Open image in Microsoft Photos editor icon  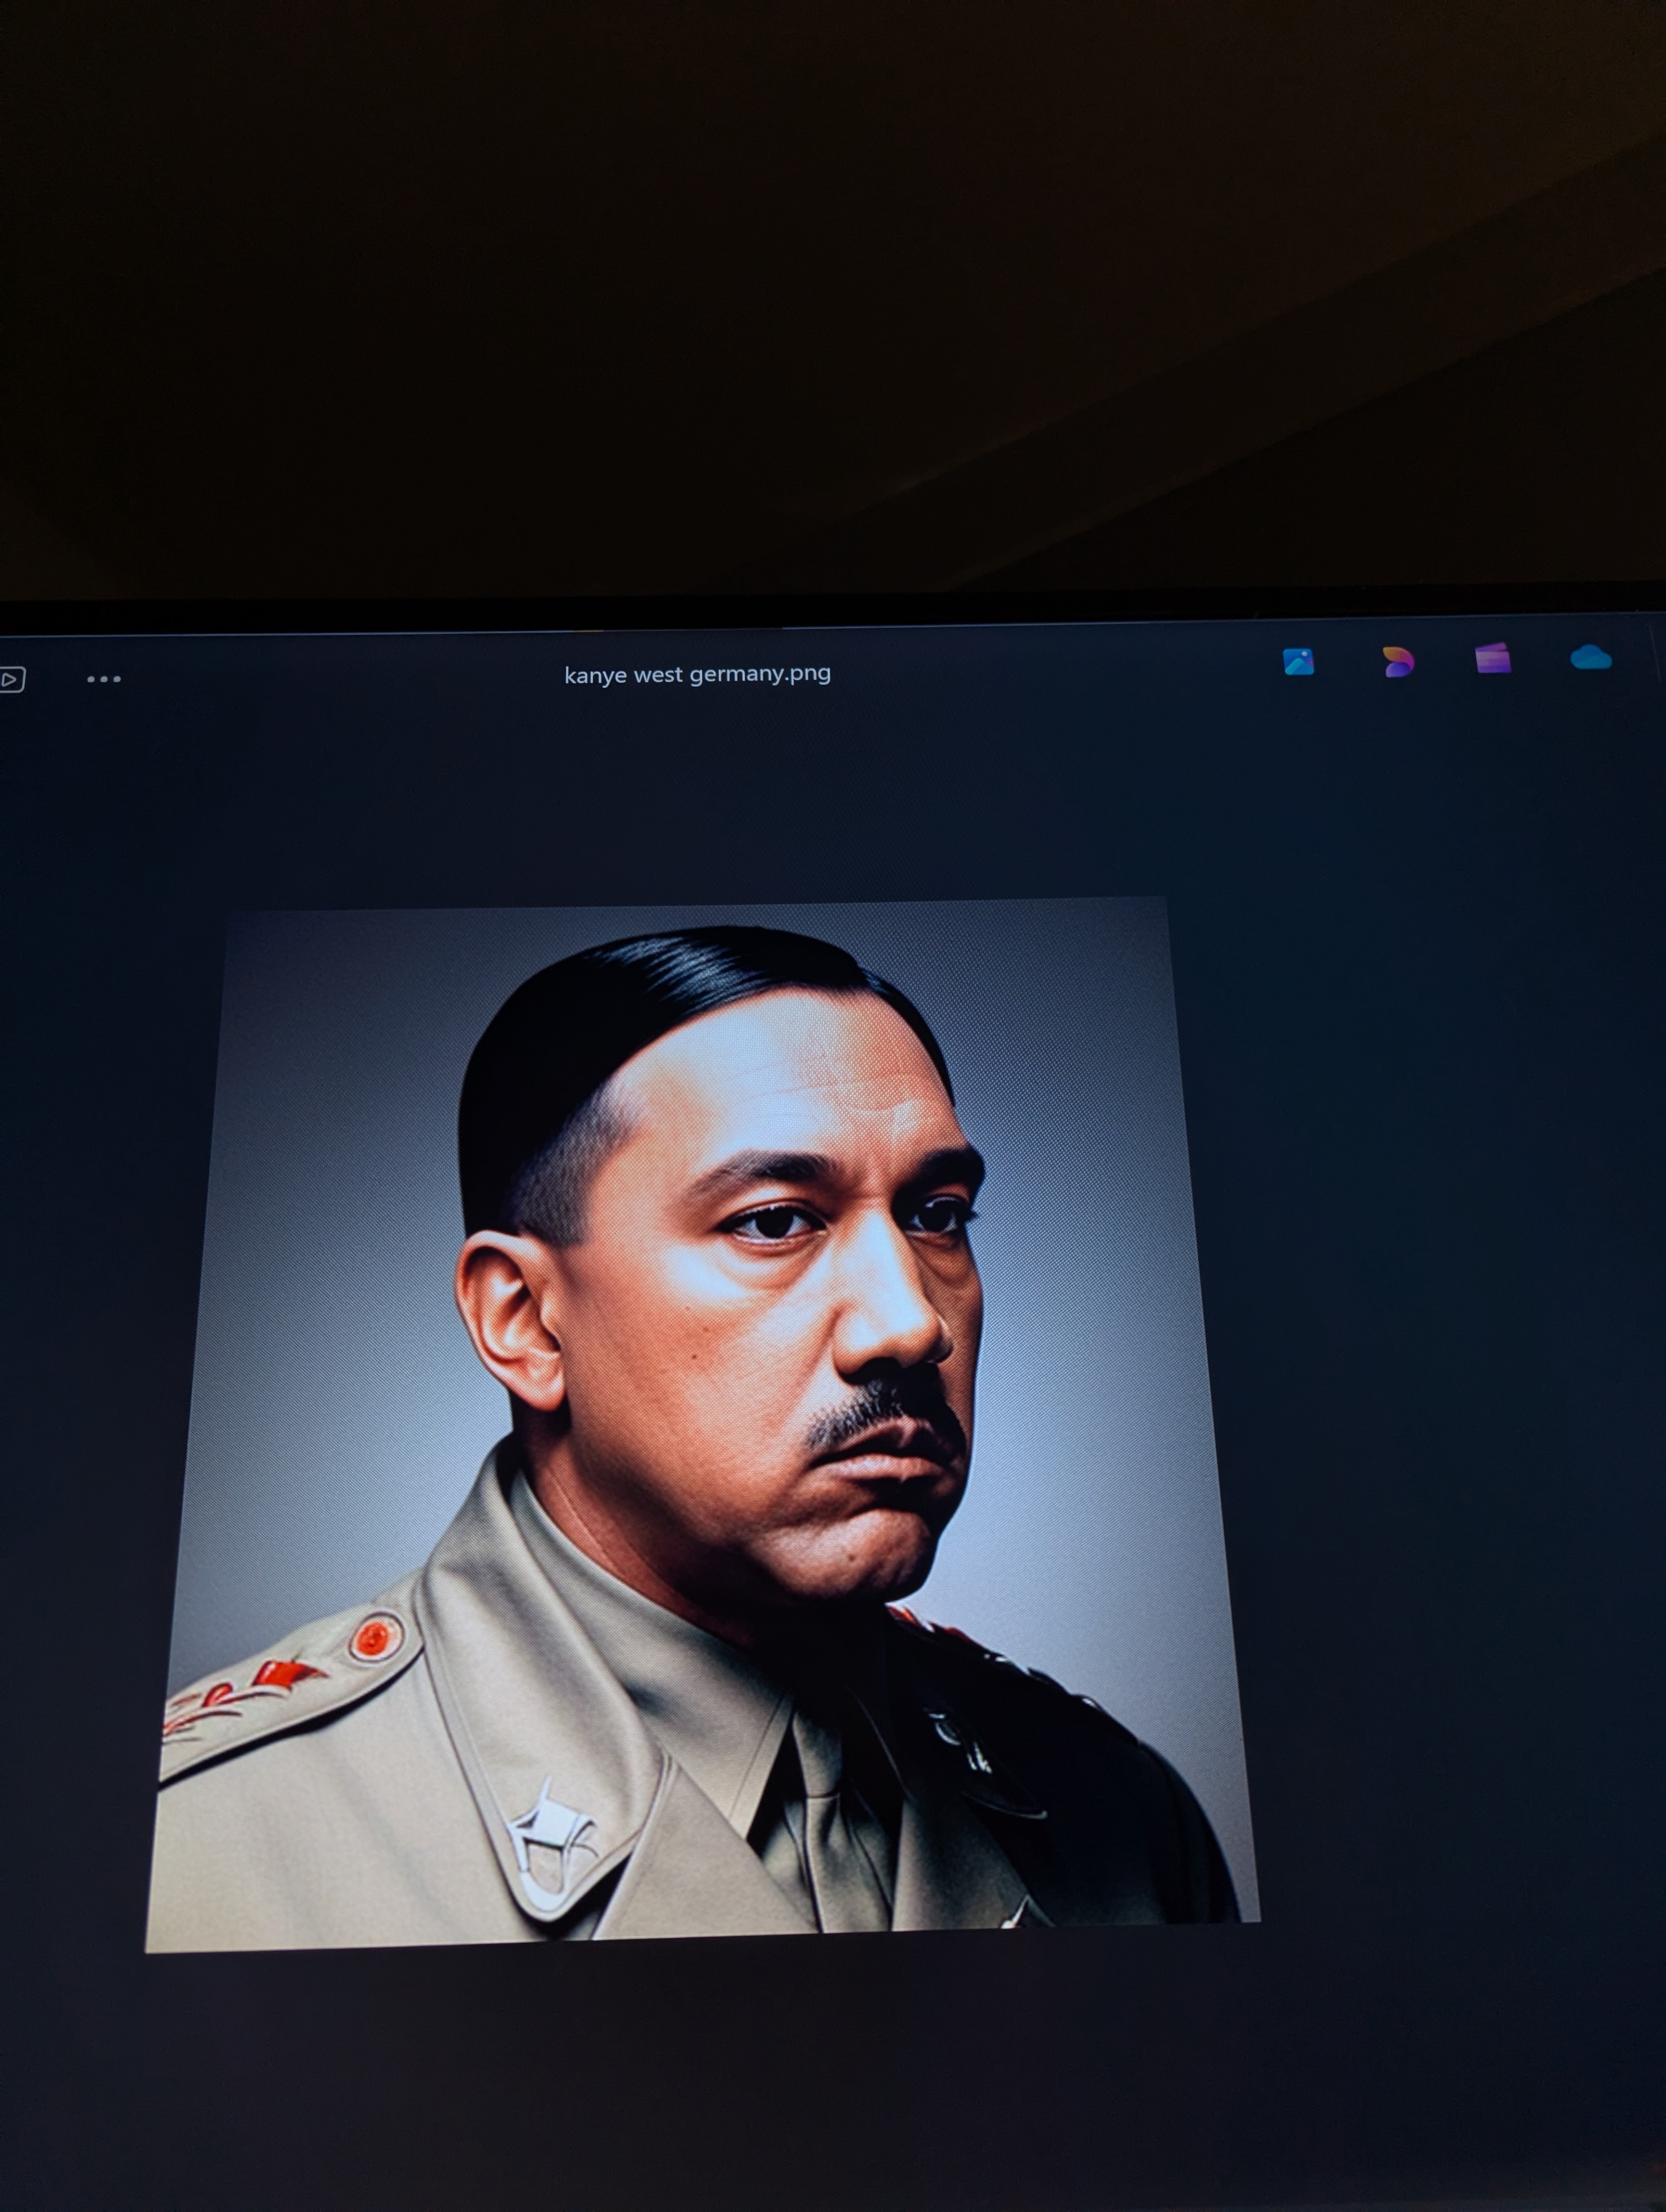tap(1298, 662)
